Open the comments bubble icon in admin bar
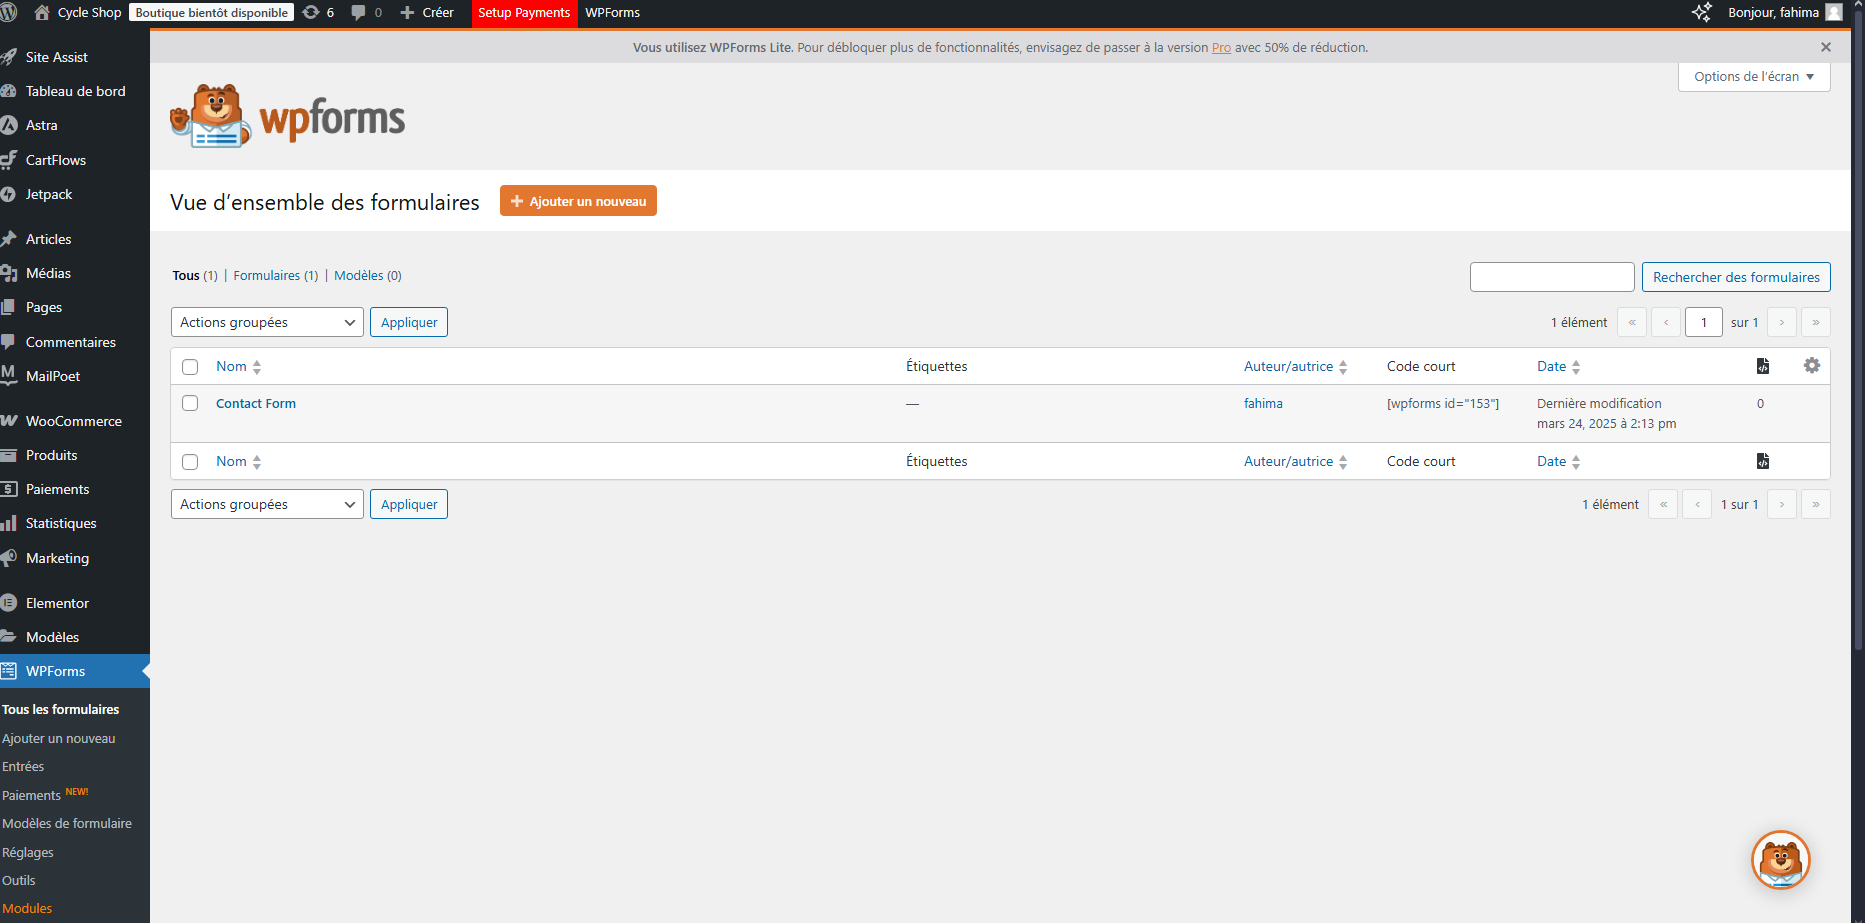Screen dimensions: 1865x923 [358, 13]
